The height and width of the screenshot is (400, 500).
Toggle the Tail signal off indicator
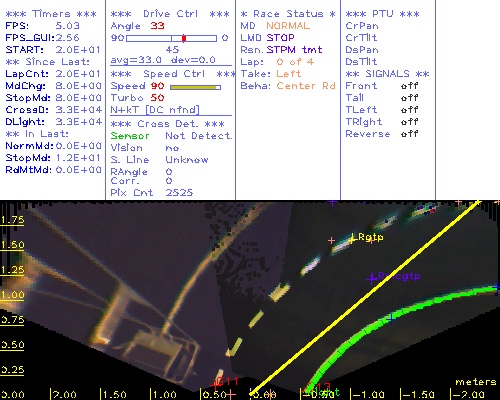click(x=409, y=98)
